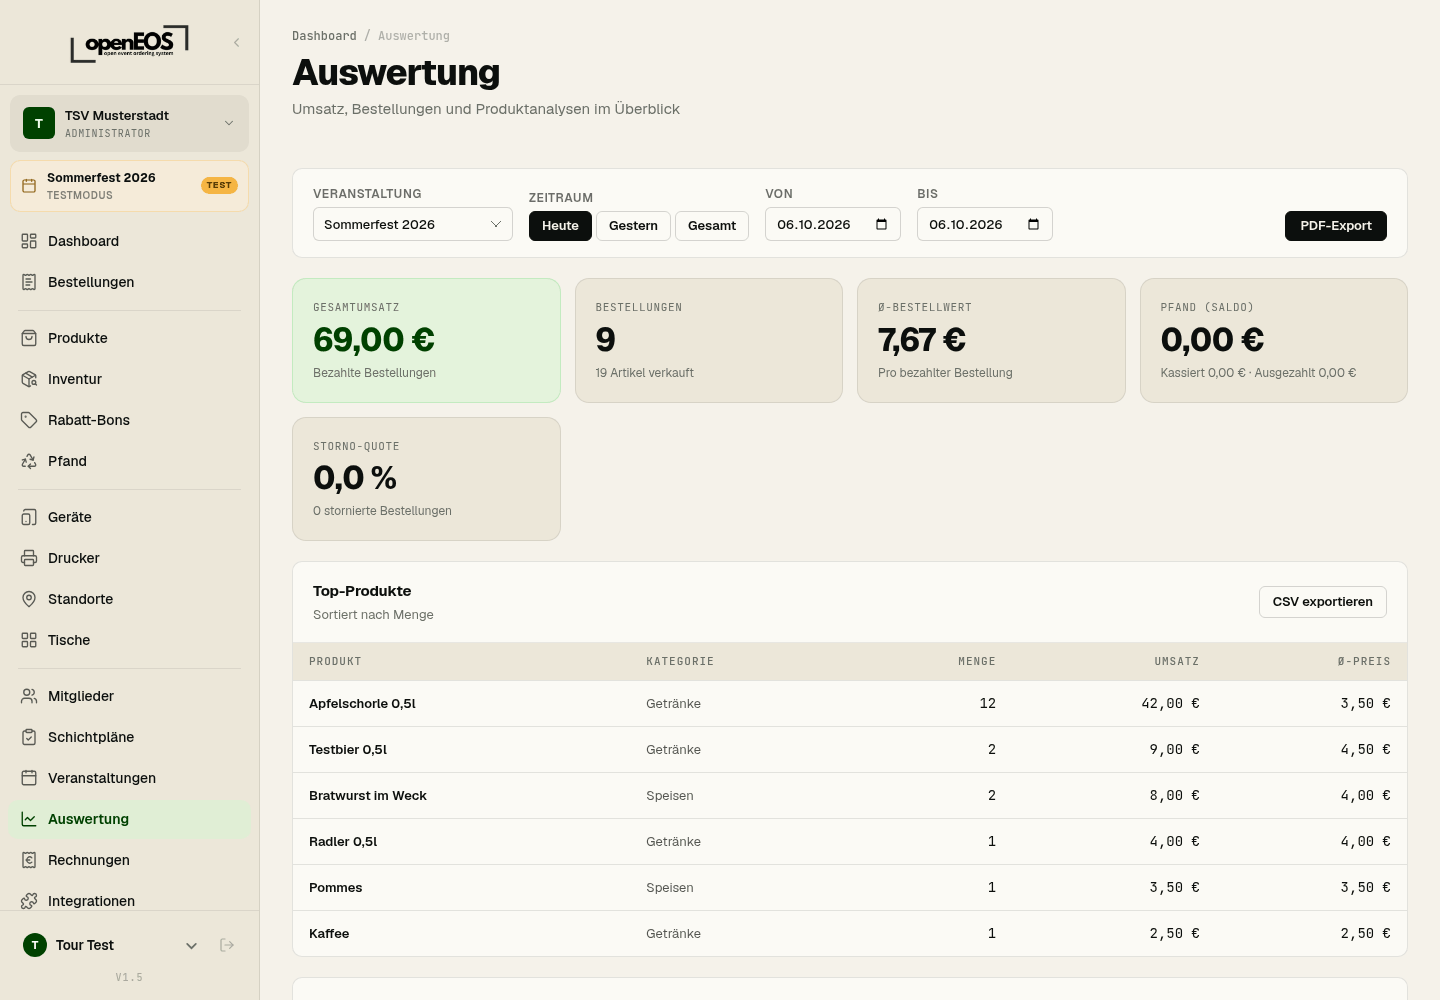Click the Drucker printer icon
1440x1000 pixels.
click(x=29, y=558)
